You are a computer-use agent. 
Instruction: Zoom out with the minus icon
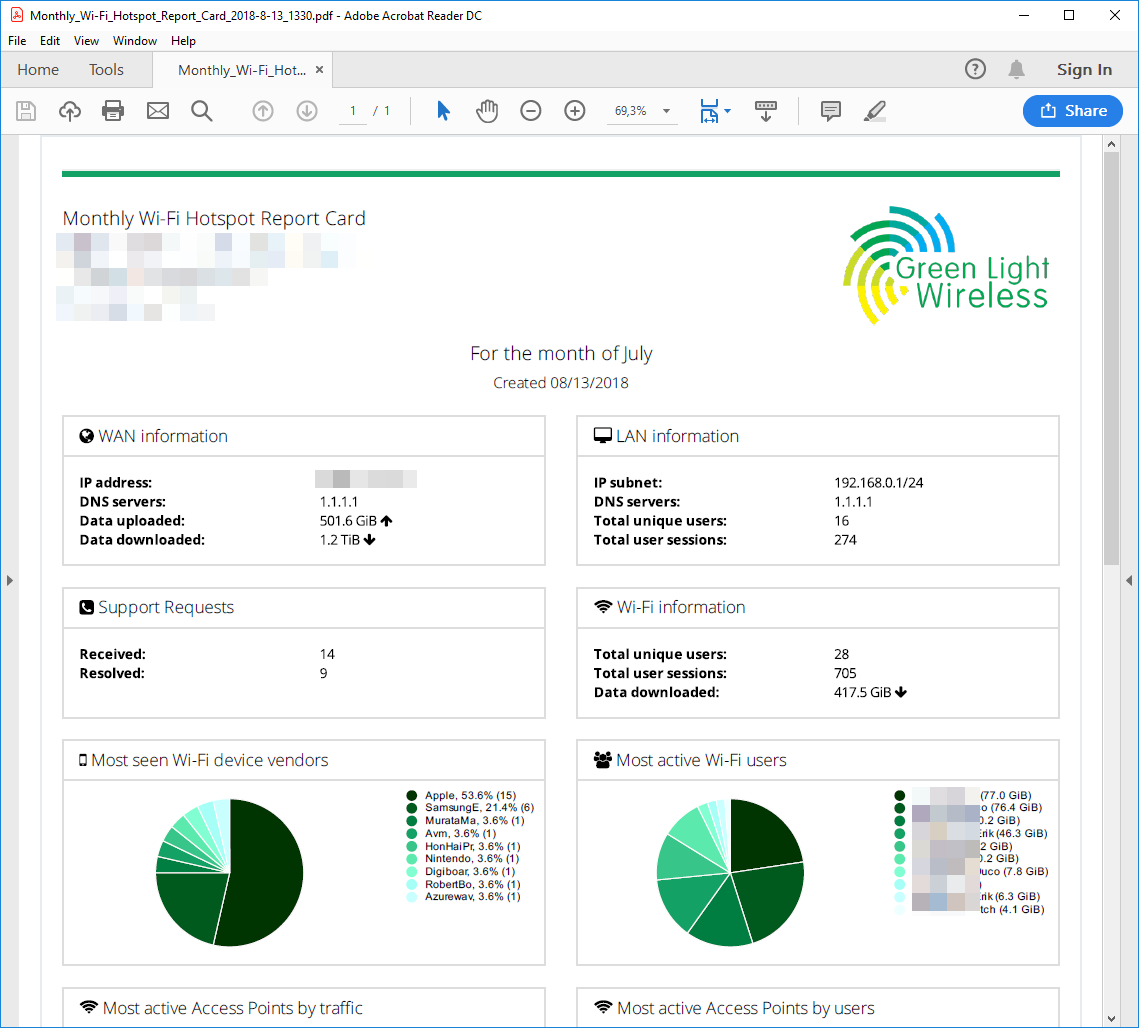coord(531,111)
